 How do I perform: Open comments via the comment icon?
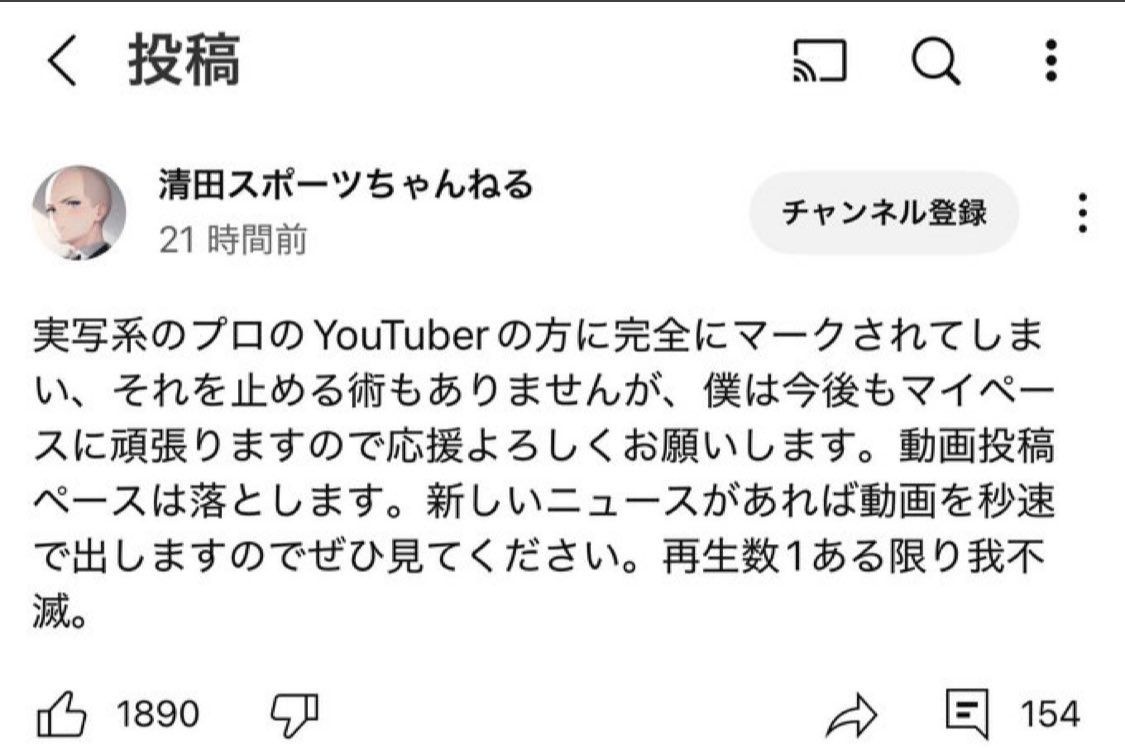967,712
